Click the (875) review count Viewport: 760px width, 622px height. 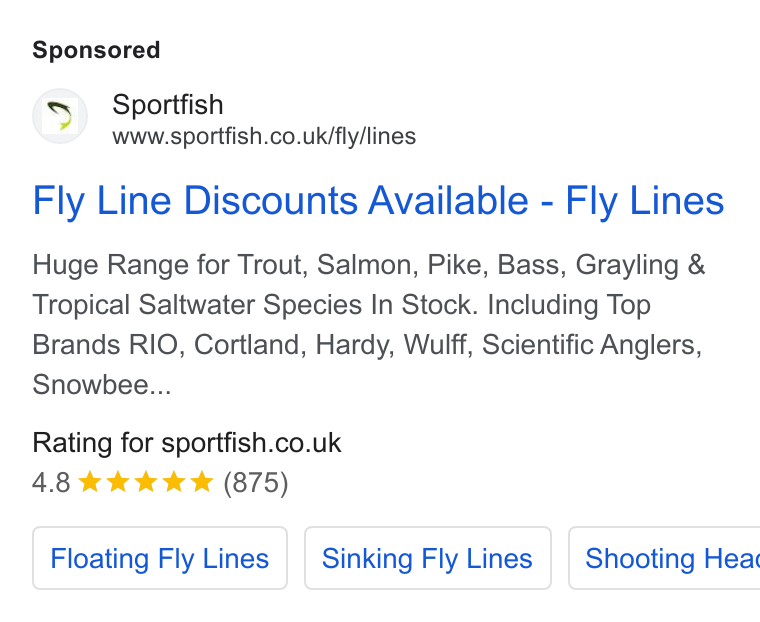pyautogui.click(x=256, y=483)
